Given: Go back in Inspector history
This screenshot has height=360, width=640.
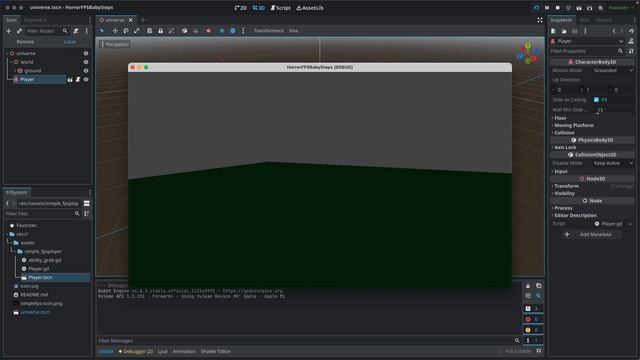Looking at the screenshot, I should click(613, 31).
